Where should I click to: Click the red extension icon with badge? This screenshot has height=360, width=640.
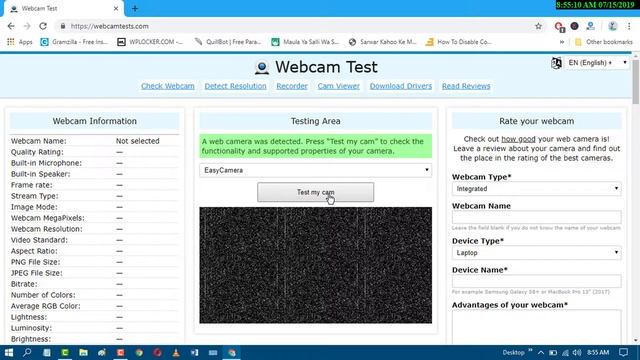(559, 27)
